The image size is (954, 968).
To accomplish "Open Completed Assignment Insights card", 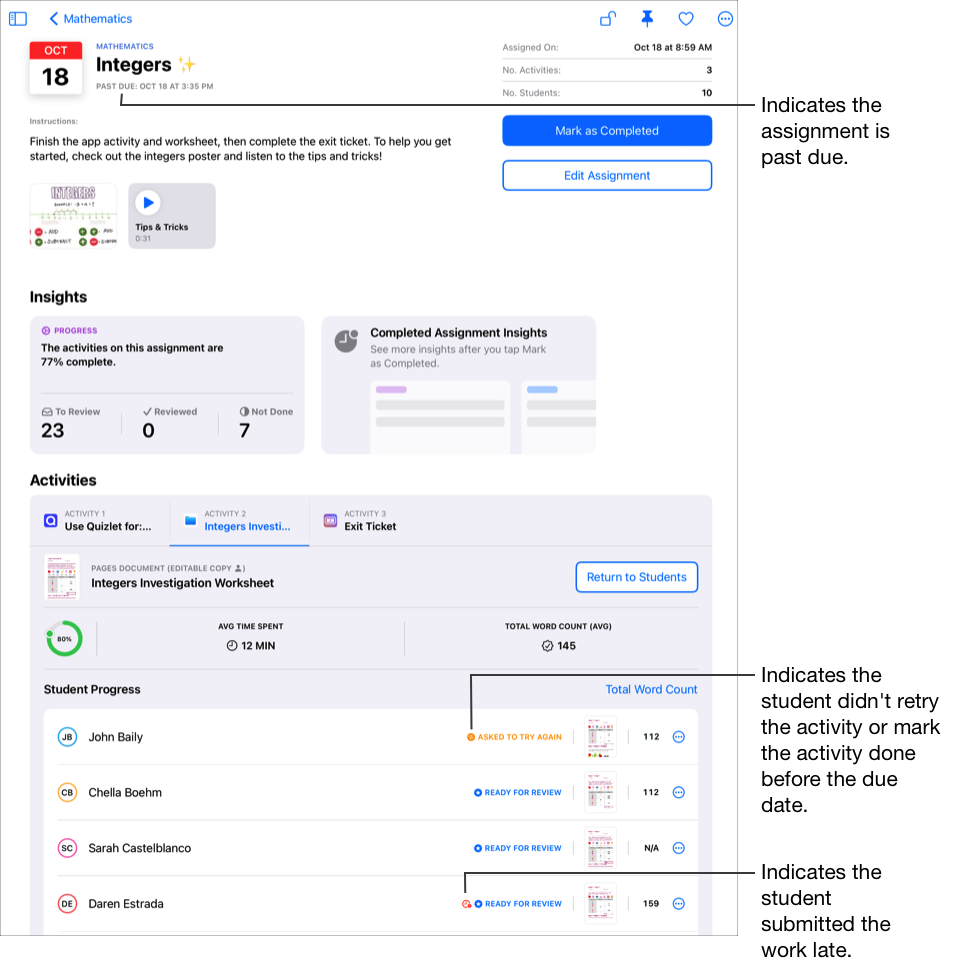I will pyautogui.click(x=458, y=385).
